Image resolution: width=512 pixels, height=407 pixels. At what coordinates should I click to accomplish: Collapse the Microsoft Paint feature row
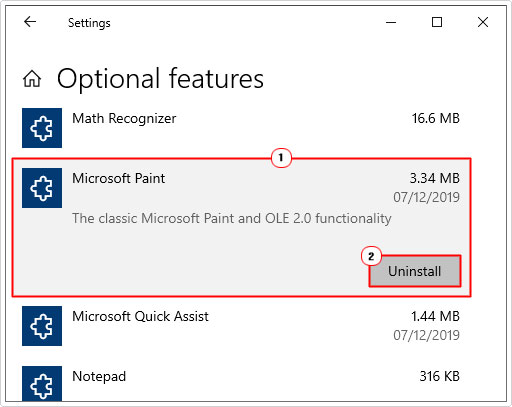[x=242, y=227]
